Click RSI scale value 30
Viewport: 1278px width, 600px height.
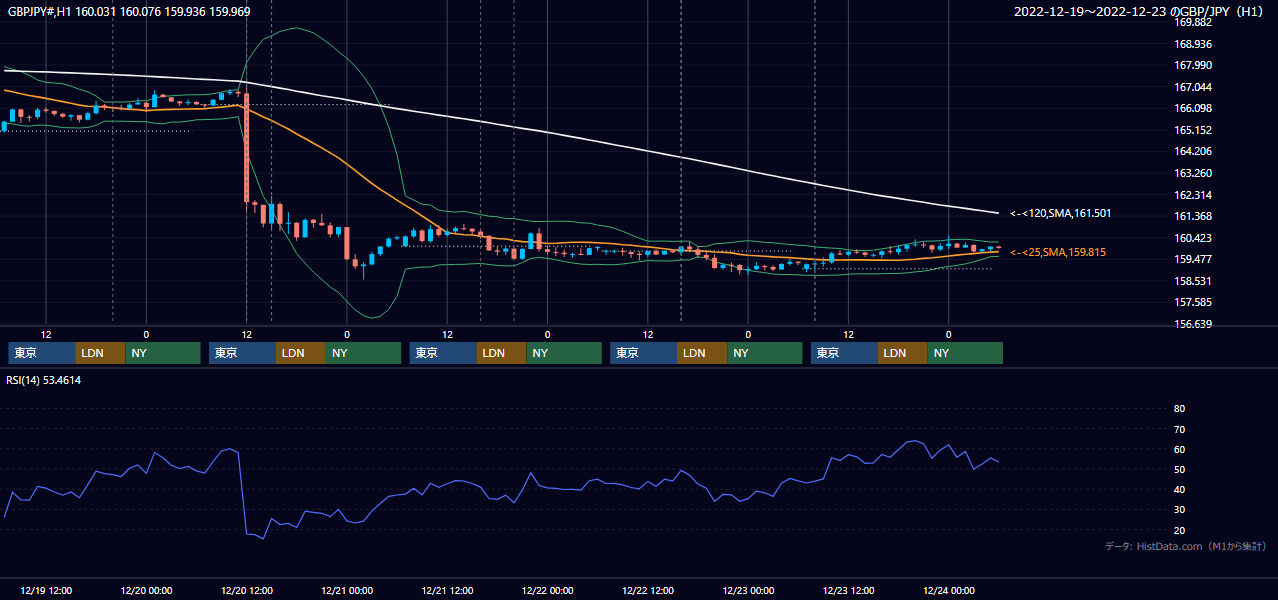[x=1179, y=510]
